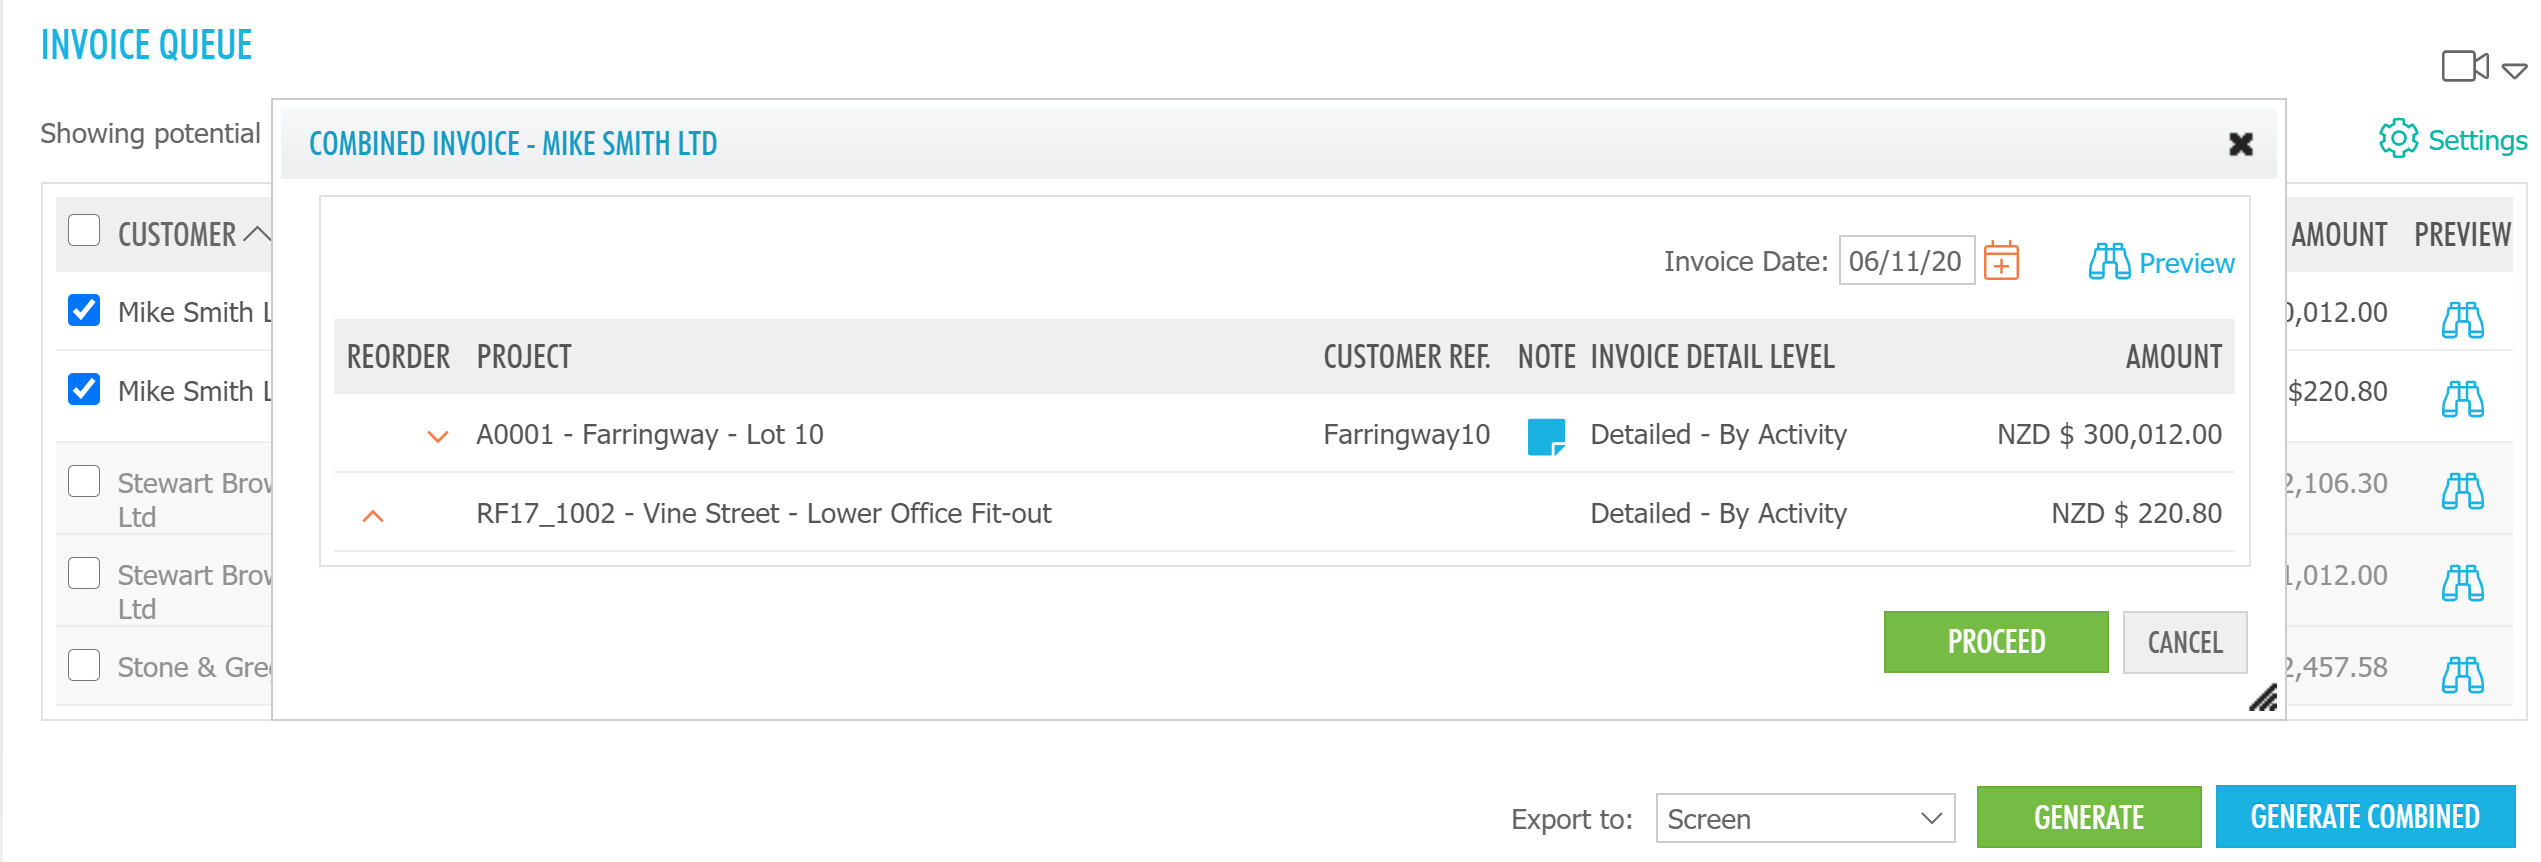This screenshot has height=862, width=2541.
Task: Open Settings via the gear icon
Action: [x=2398, y=140]
